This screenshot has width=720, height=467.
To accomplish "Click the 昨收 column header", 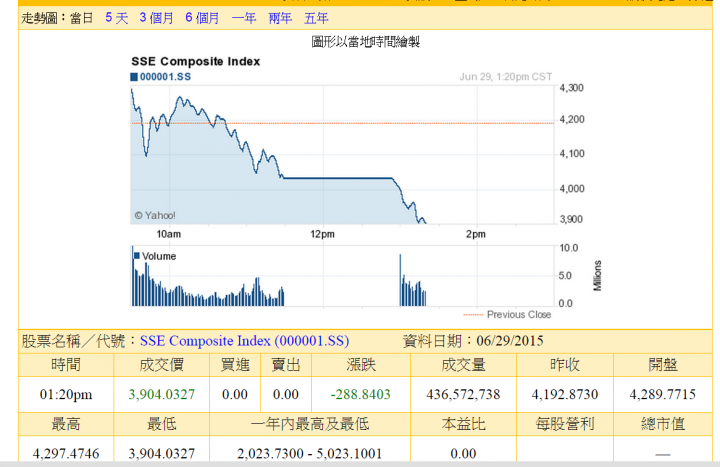I will coord(565,365).
